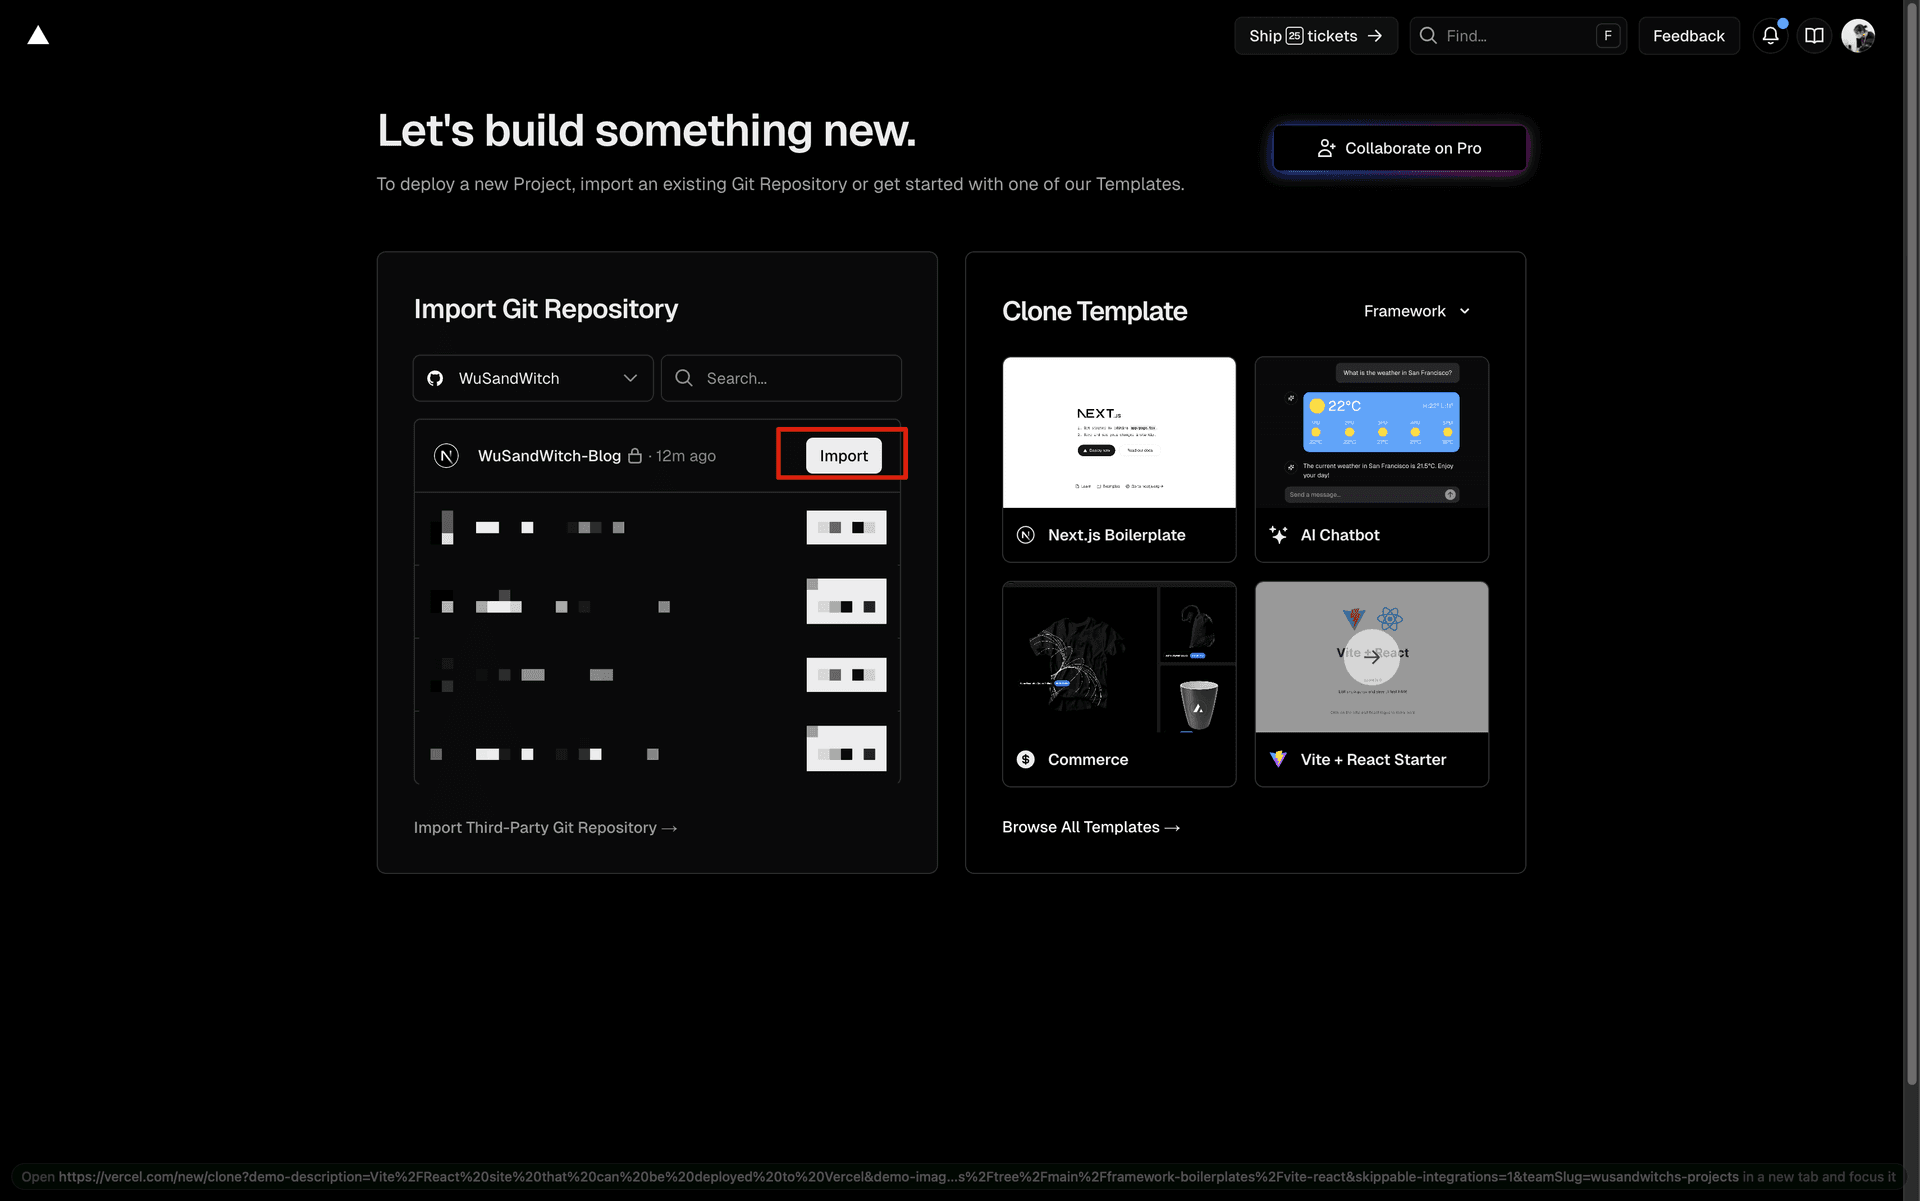Open the notifications bell
Screen dimensions: 1920x1201
[1770, 36]
